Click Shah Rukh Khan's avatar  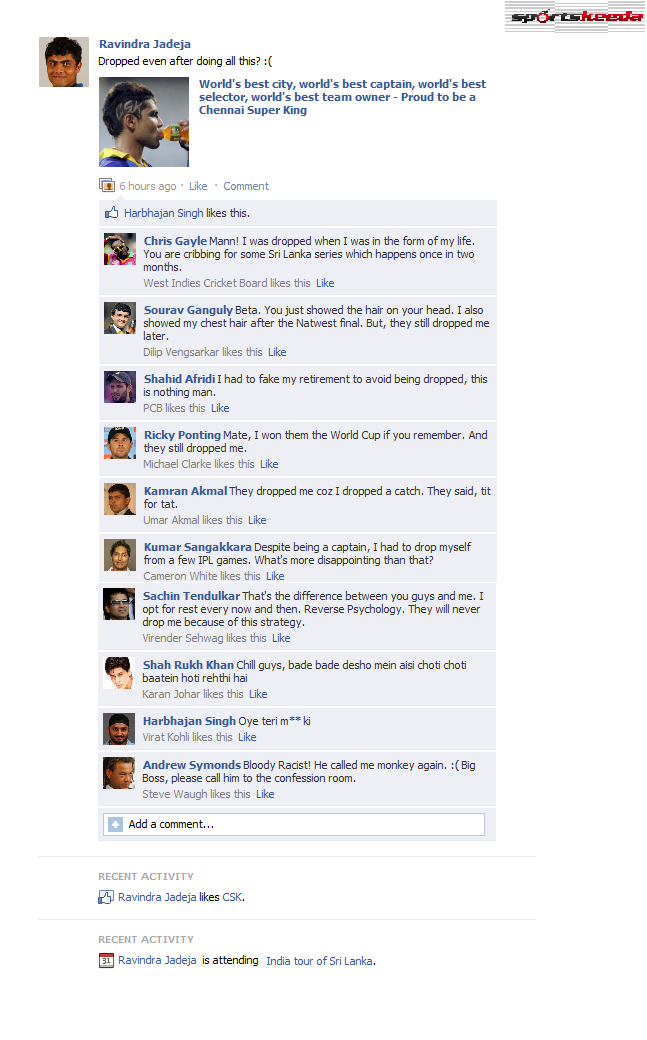[x=119, y=673]
